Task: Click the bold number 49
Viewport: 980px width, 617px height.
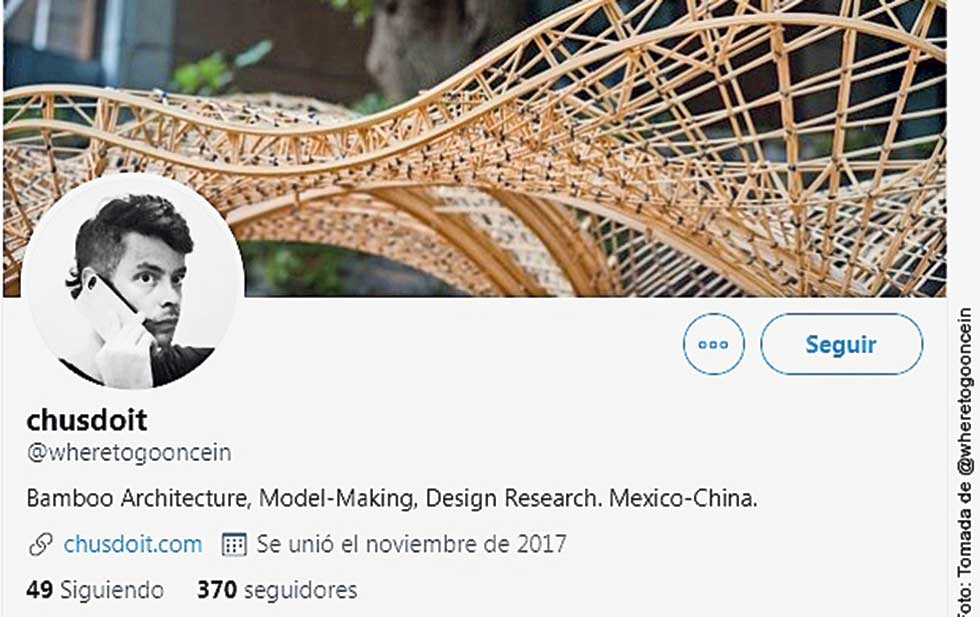Action: pyautogui.click(x=39, y=589)
